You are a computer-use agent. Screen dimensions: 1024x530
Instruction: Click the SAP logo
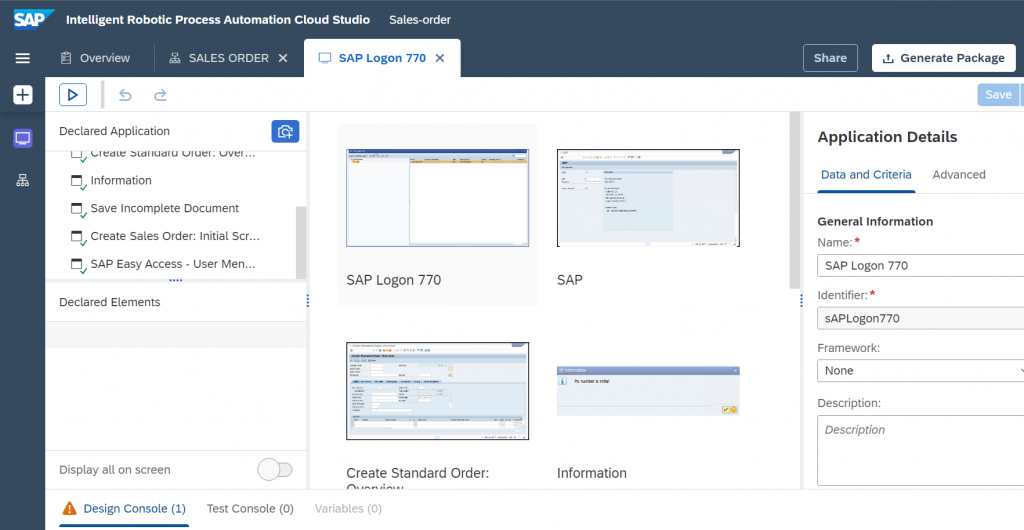(x=33, y=20)
